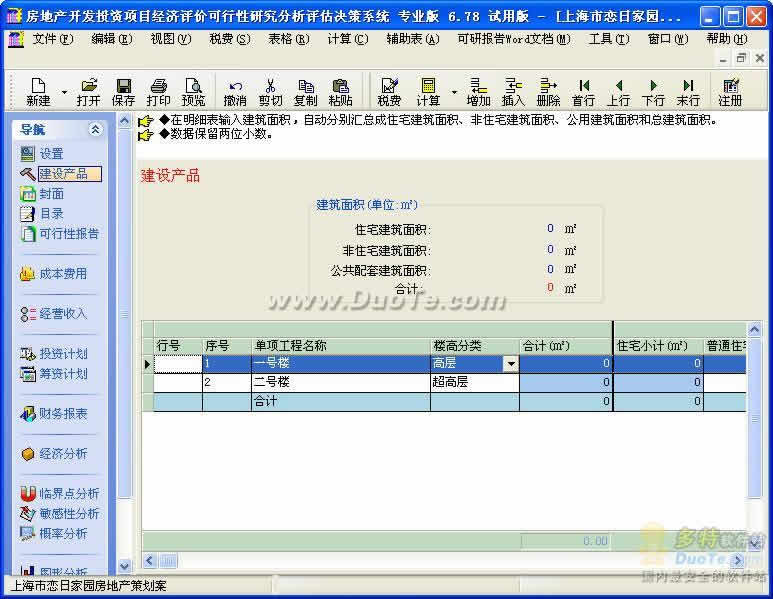Click the 保存 (Save) toolbar icon
This screenshot has height=599, width=773.
[x=123, y=92]
